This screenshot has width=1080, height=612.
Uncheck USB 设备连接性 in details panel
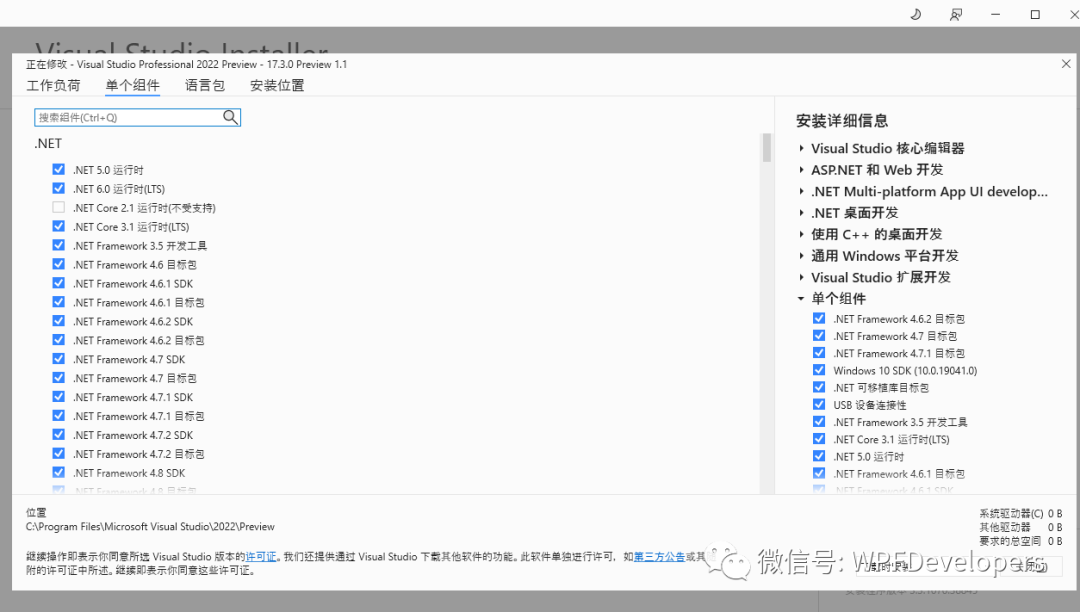tap(819, 404)
